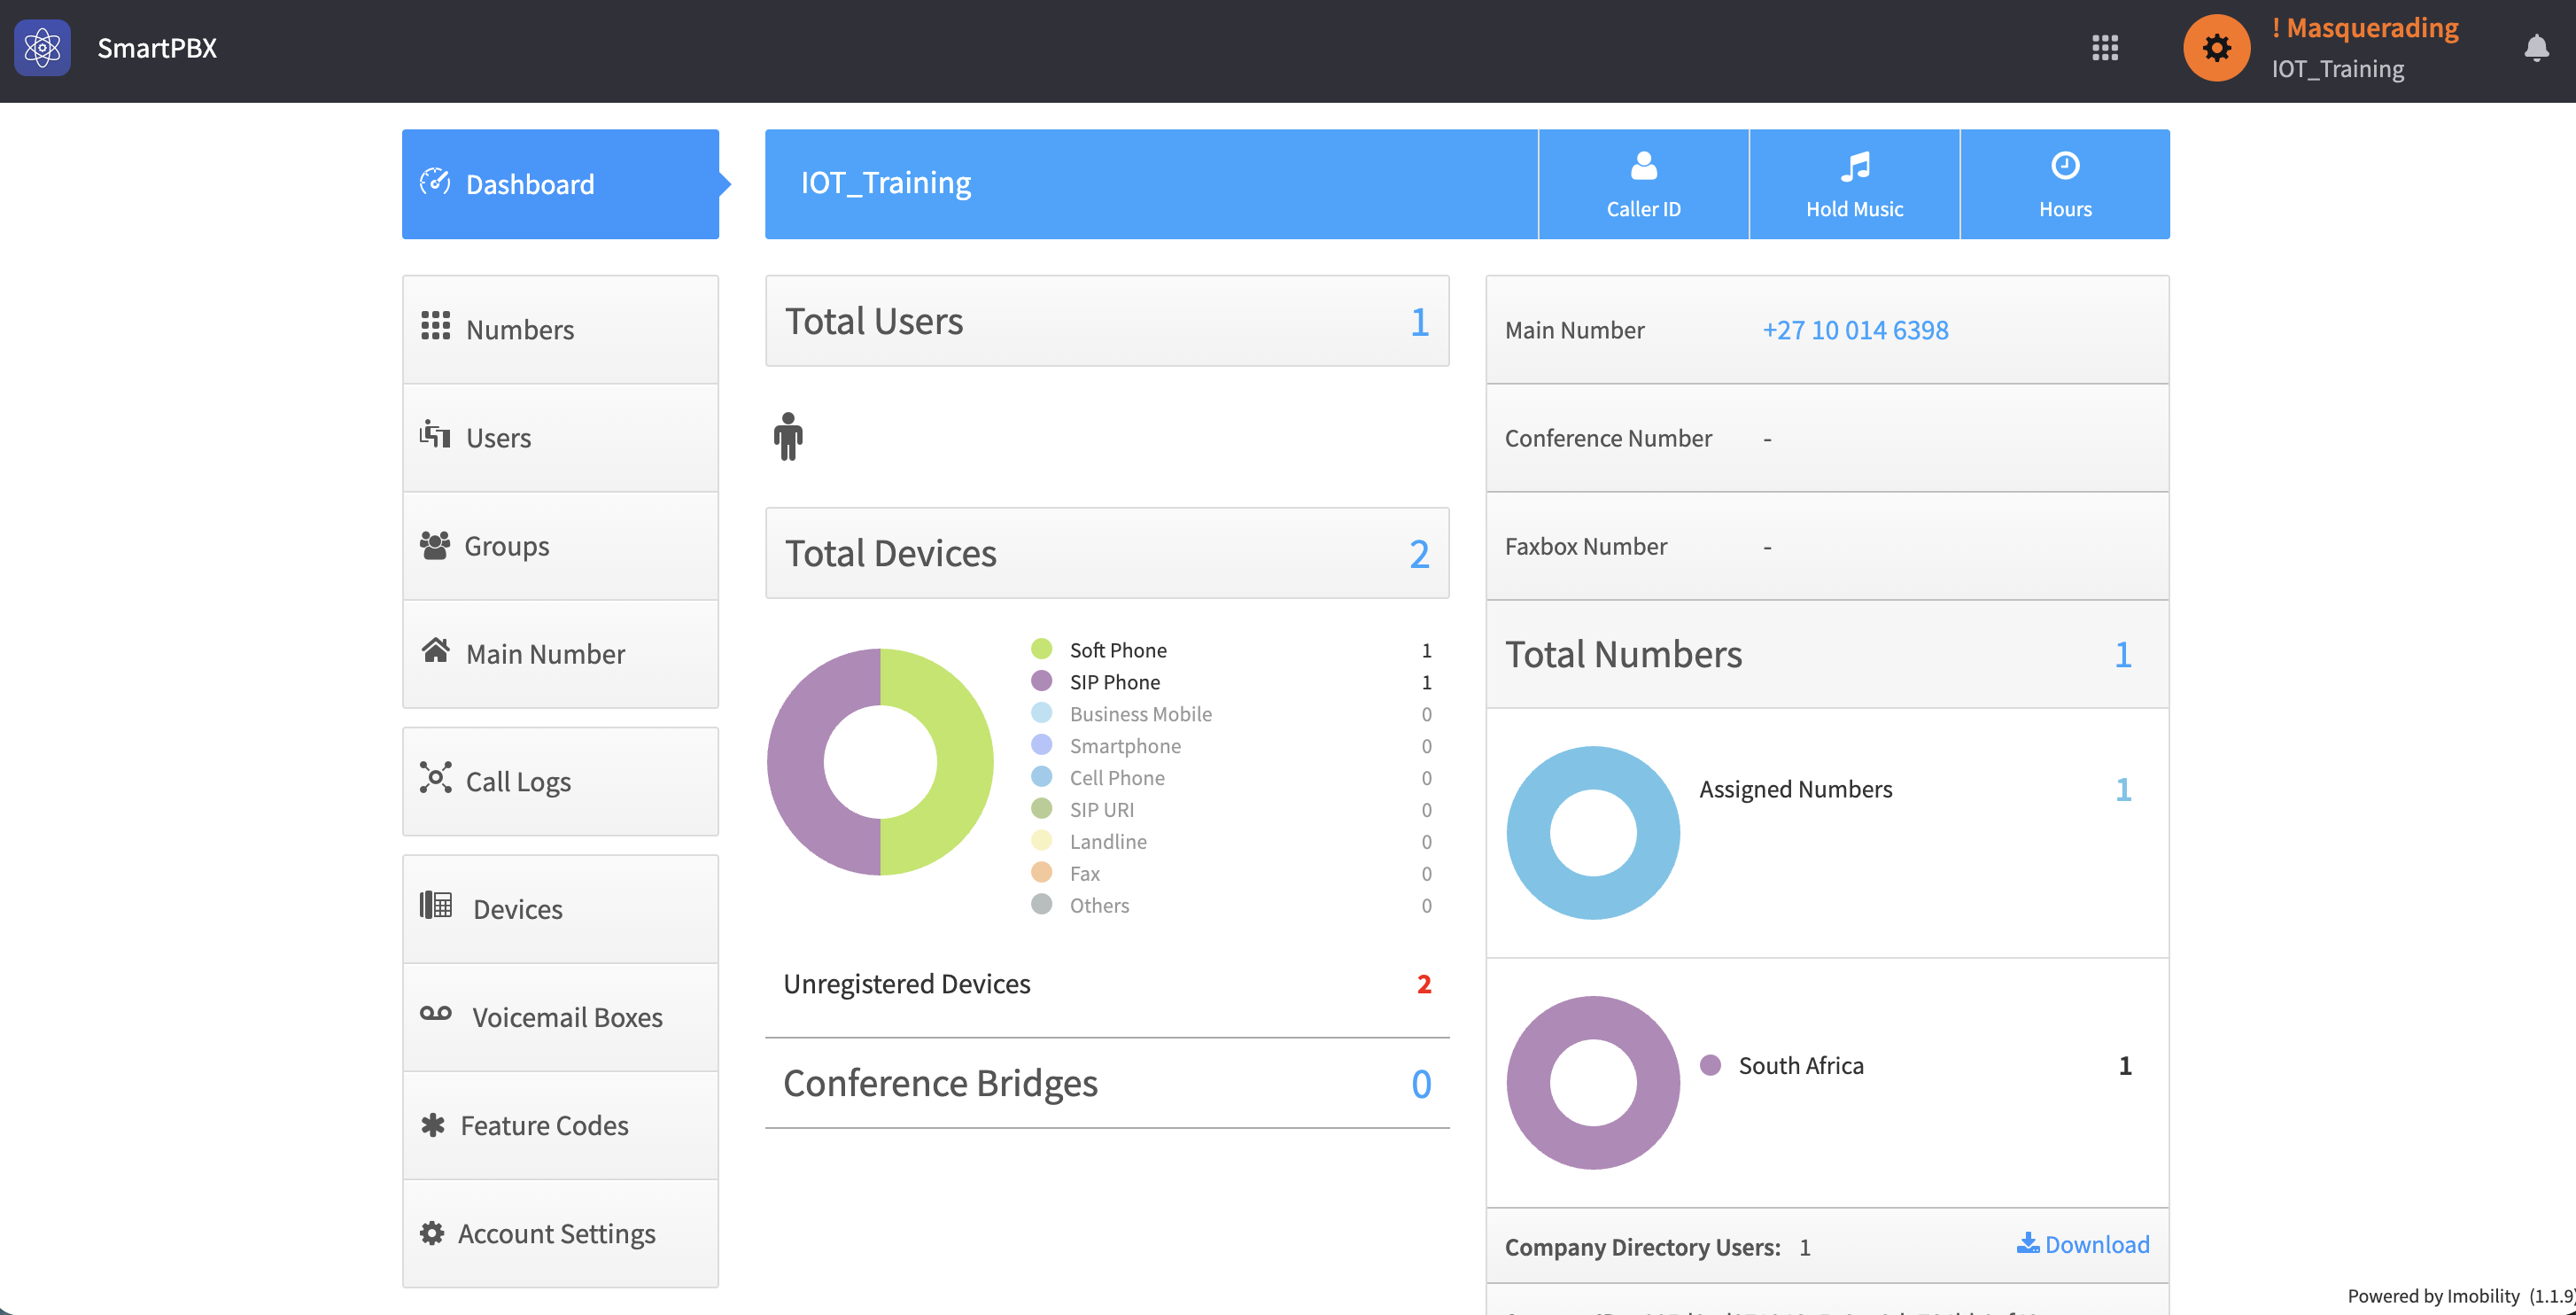Go to the Users section

560,437
